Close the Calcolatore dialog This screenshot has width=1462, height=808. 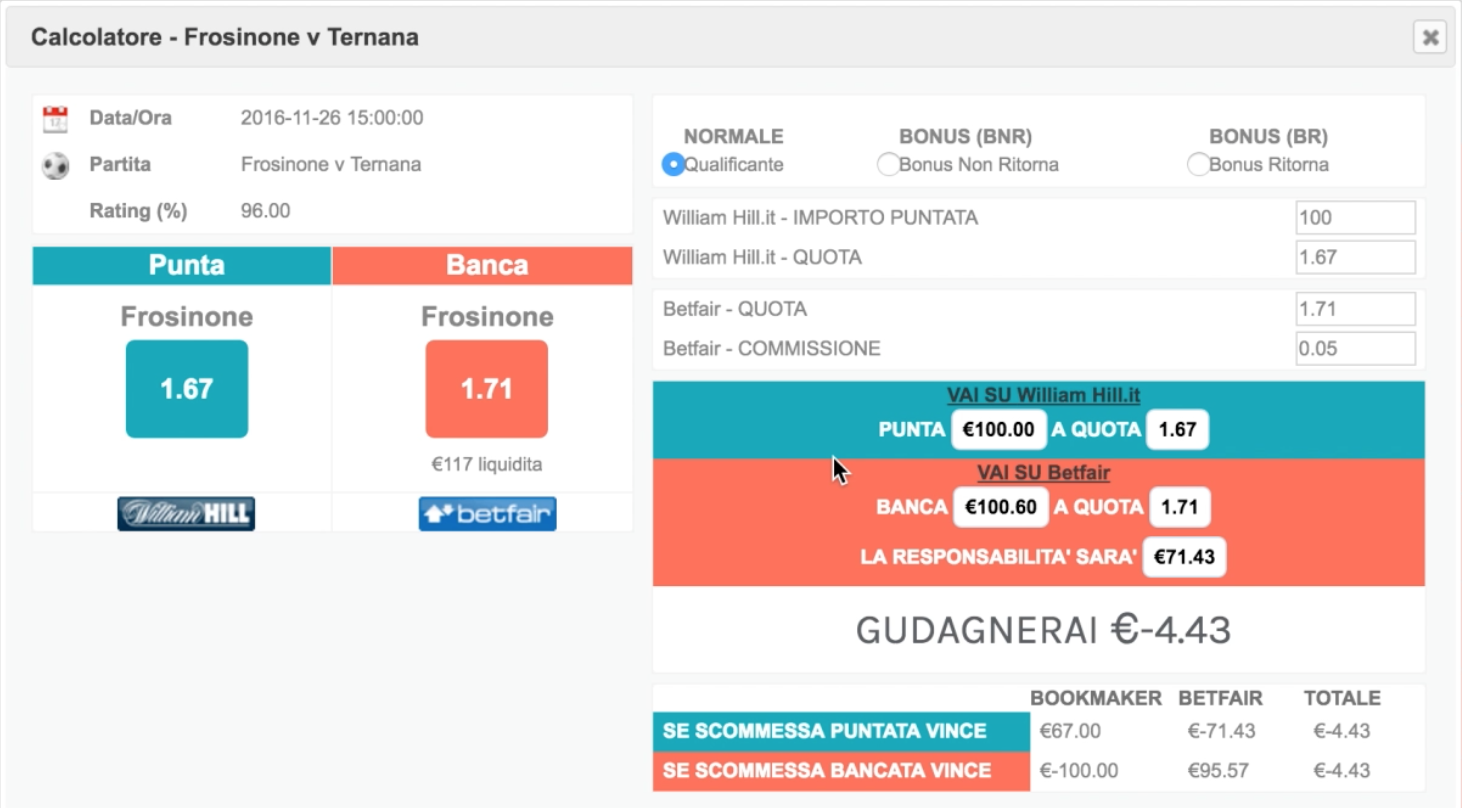pos(1430,37)
